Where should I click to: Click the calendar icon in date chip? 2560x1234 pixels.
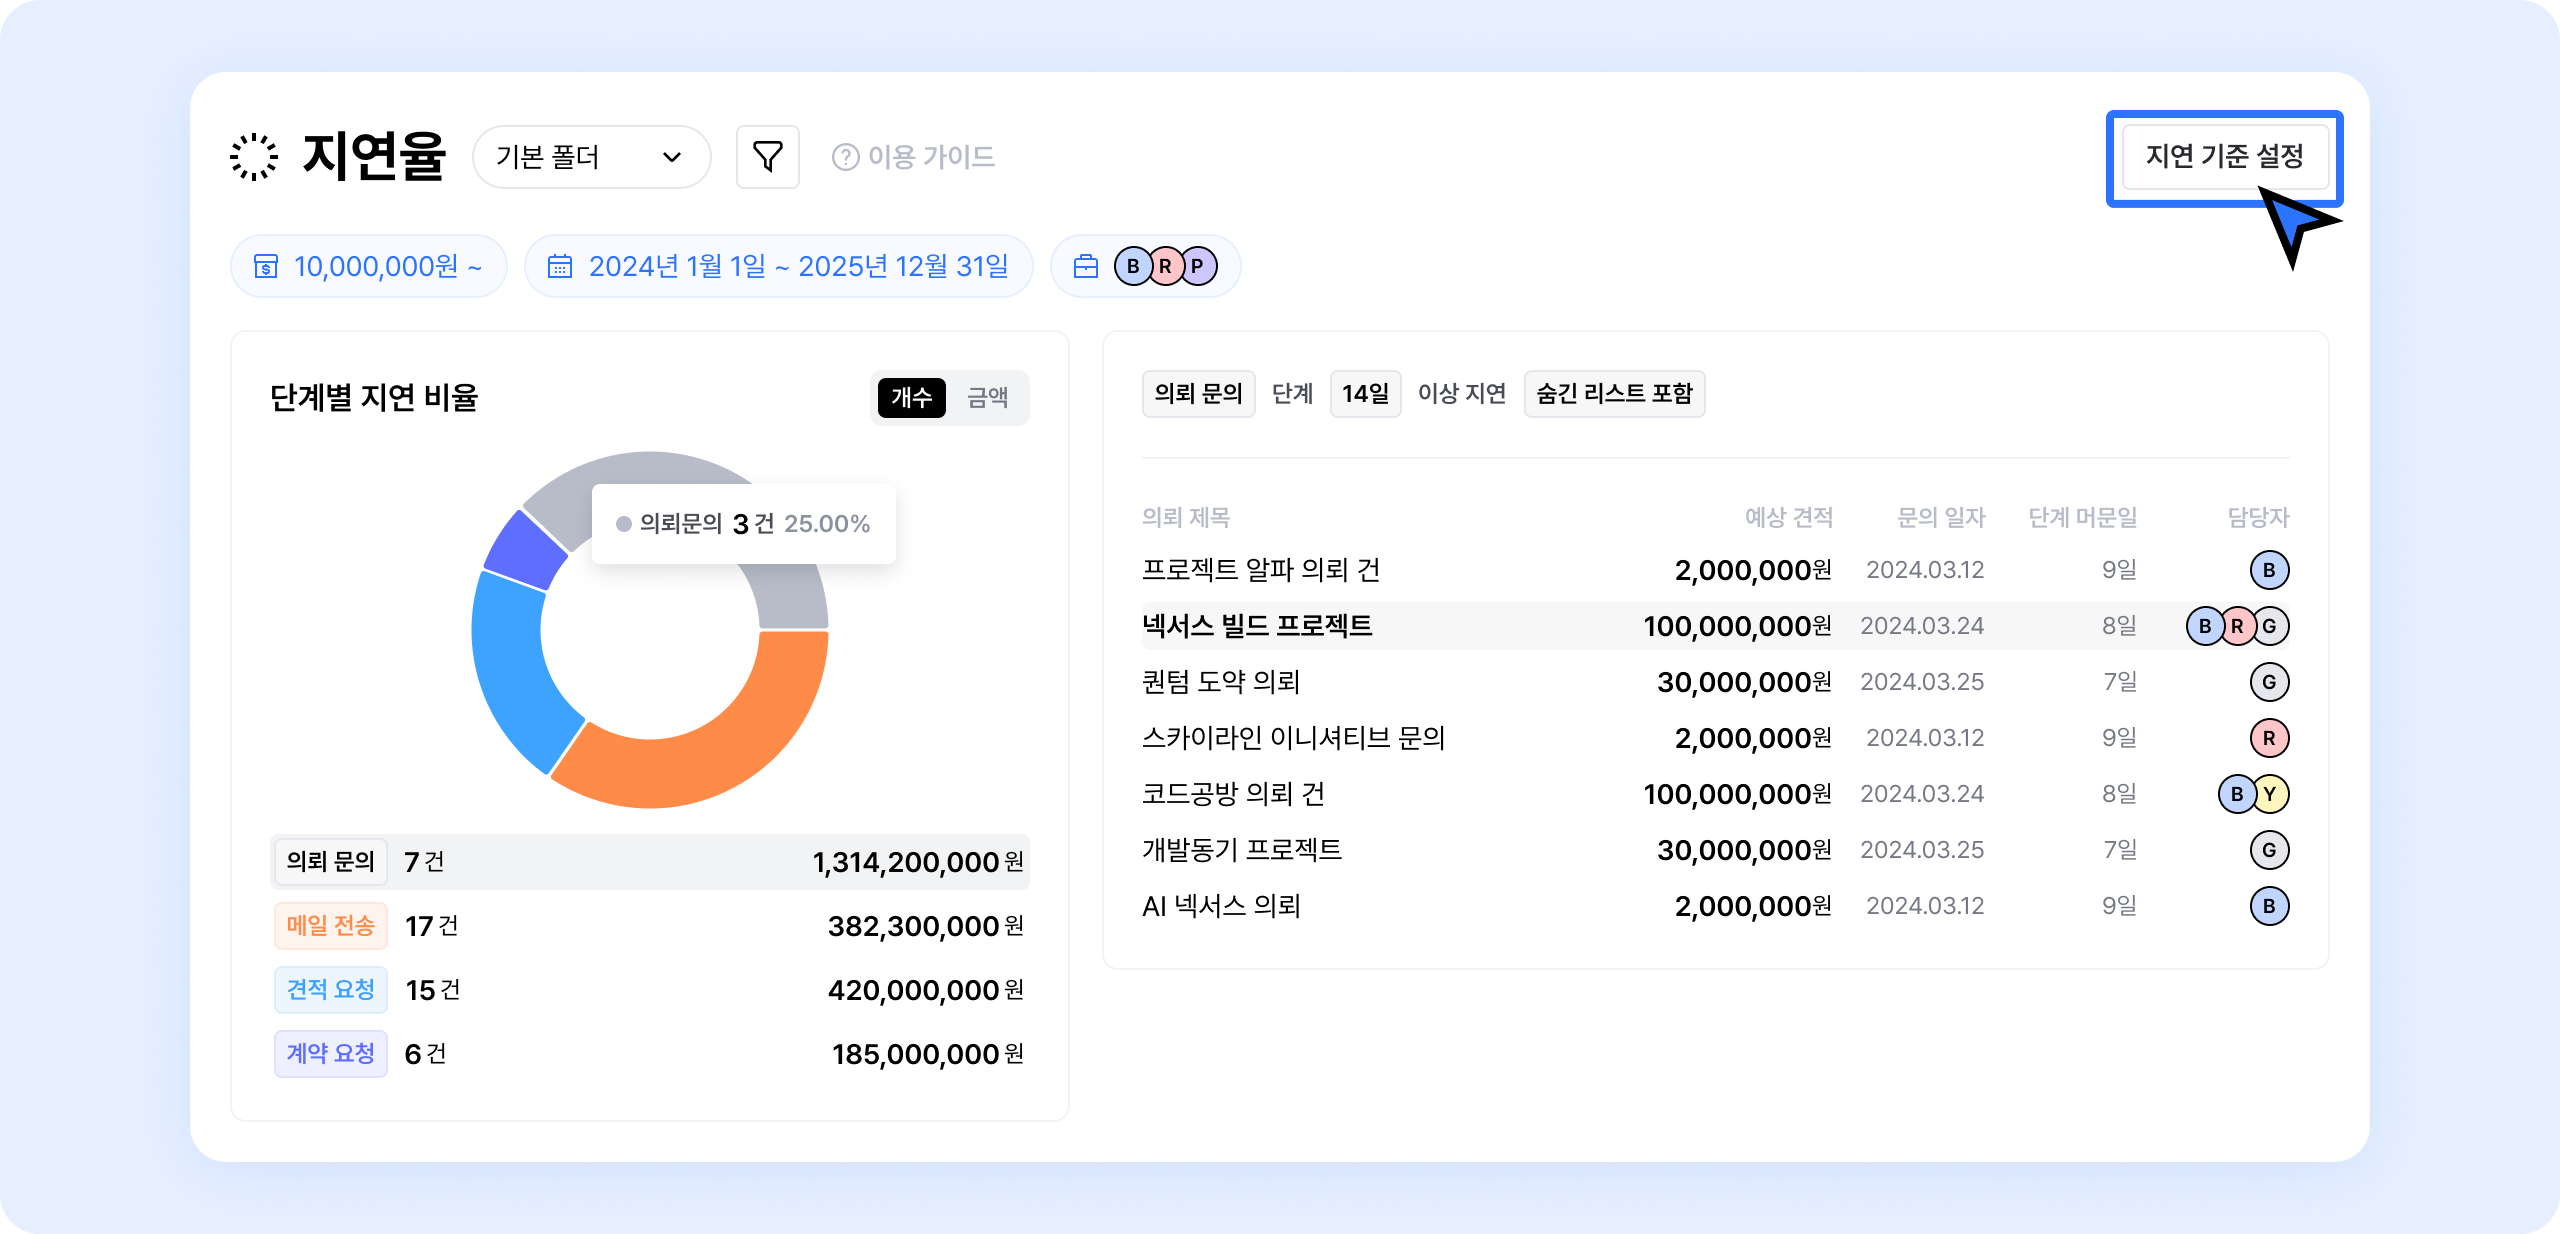click(560, 266)
